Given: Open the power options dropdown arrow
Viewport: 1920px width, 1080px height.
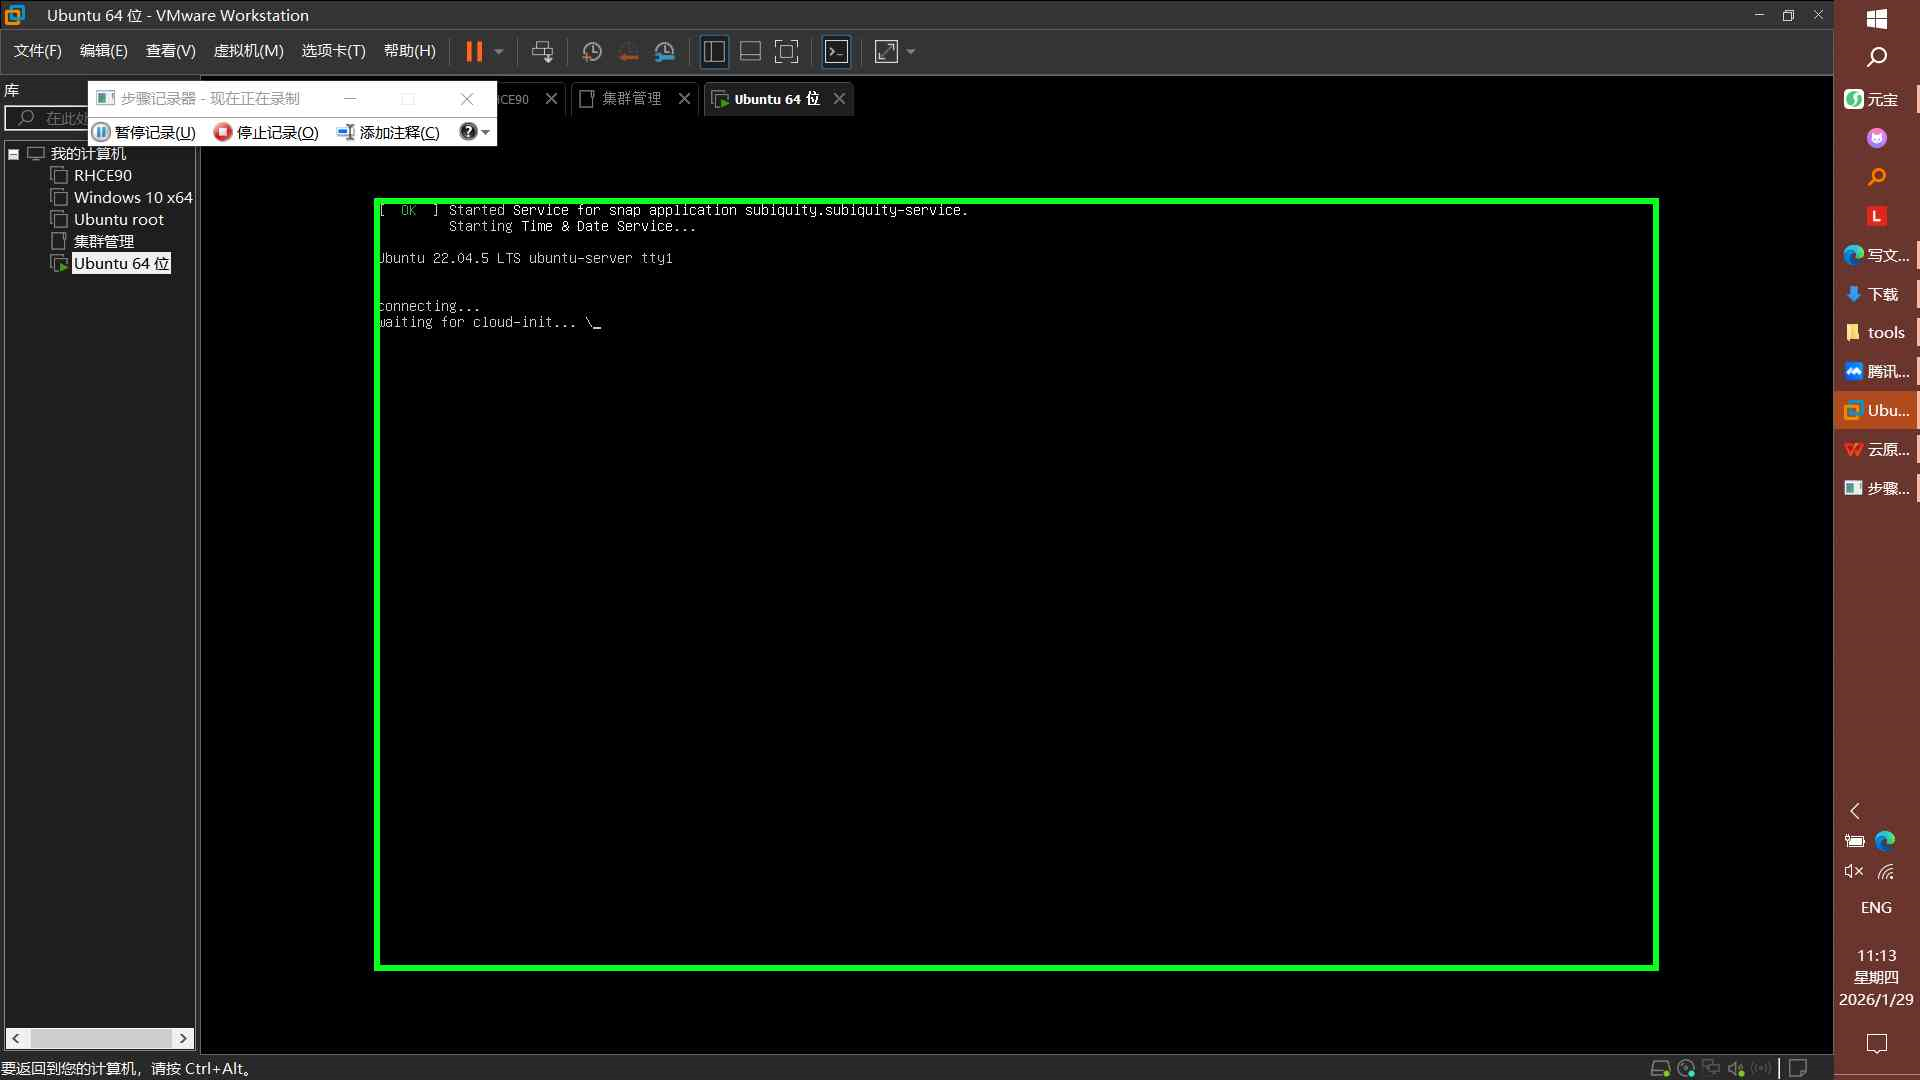Looking at the screenshot, I should coord(499,52).
